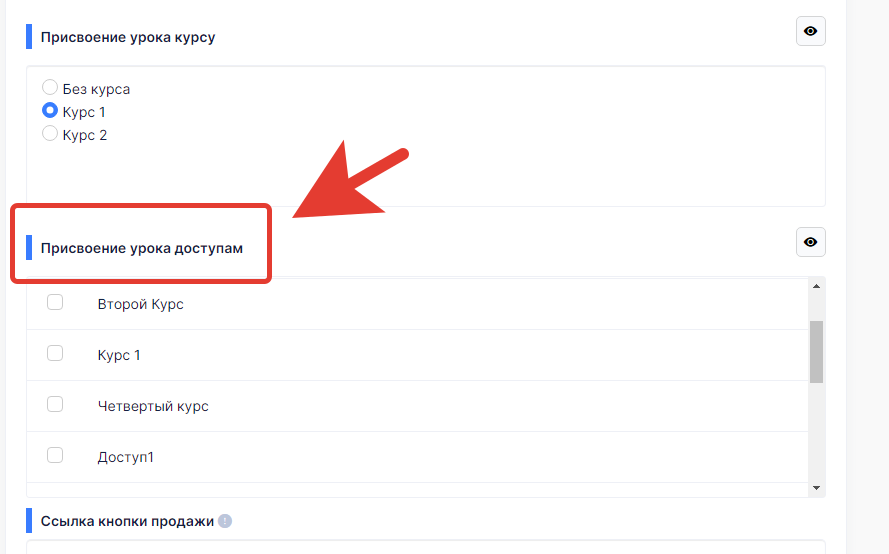Click the Присвоение урока курсу heading
Viewport: 889px width, 554px height.
click(x=128, y=37)
